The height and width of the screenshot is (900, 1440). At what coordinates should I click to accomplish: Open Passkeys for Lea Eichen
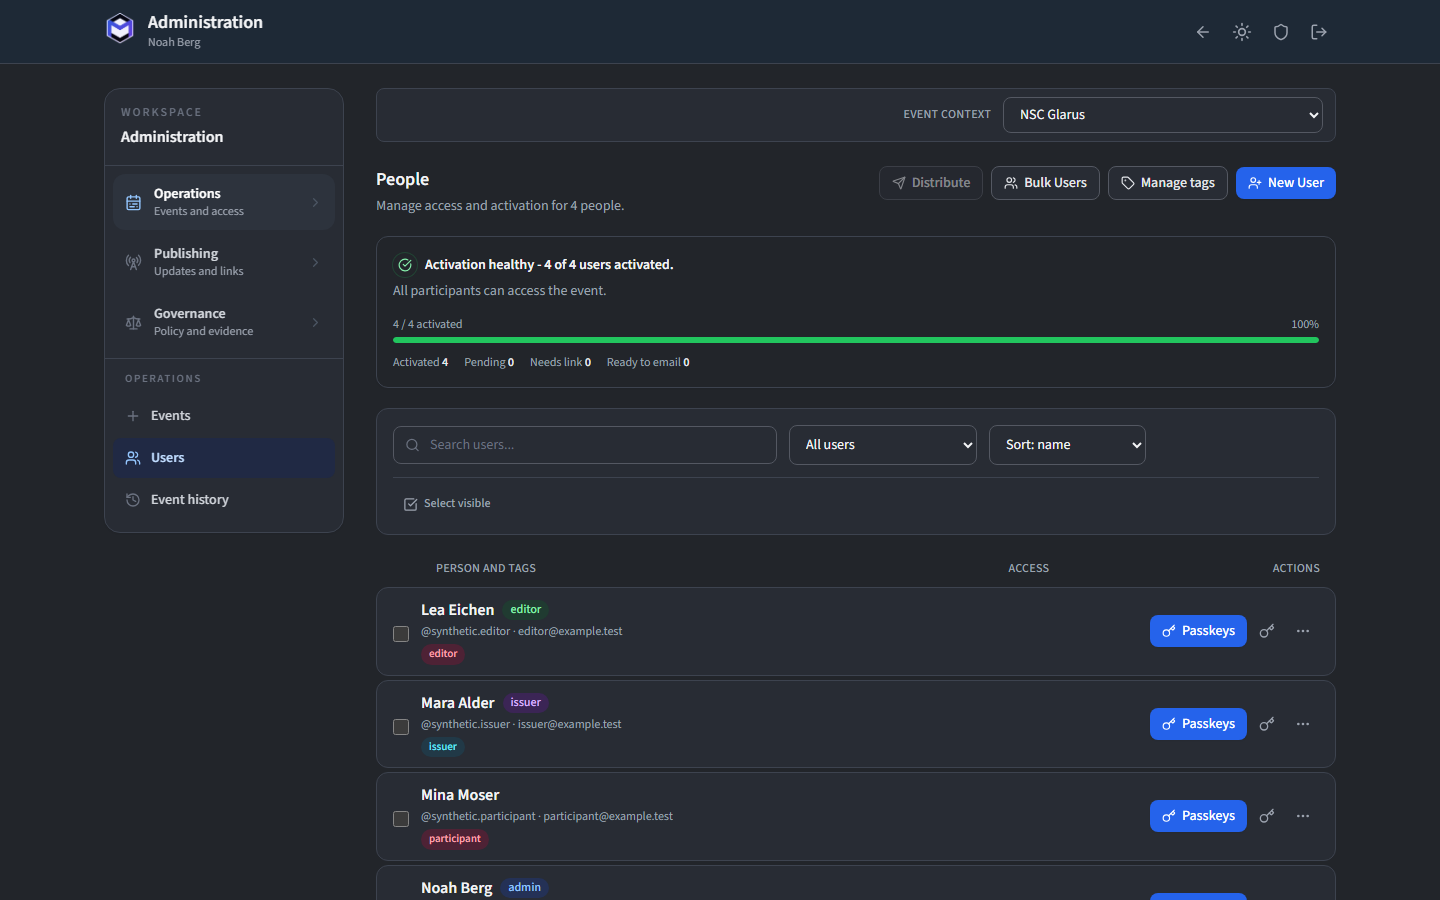coord(1198,631)
